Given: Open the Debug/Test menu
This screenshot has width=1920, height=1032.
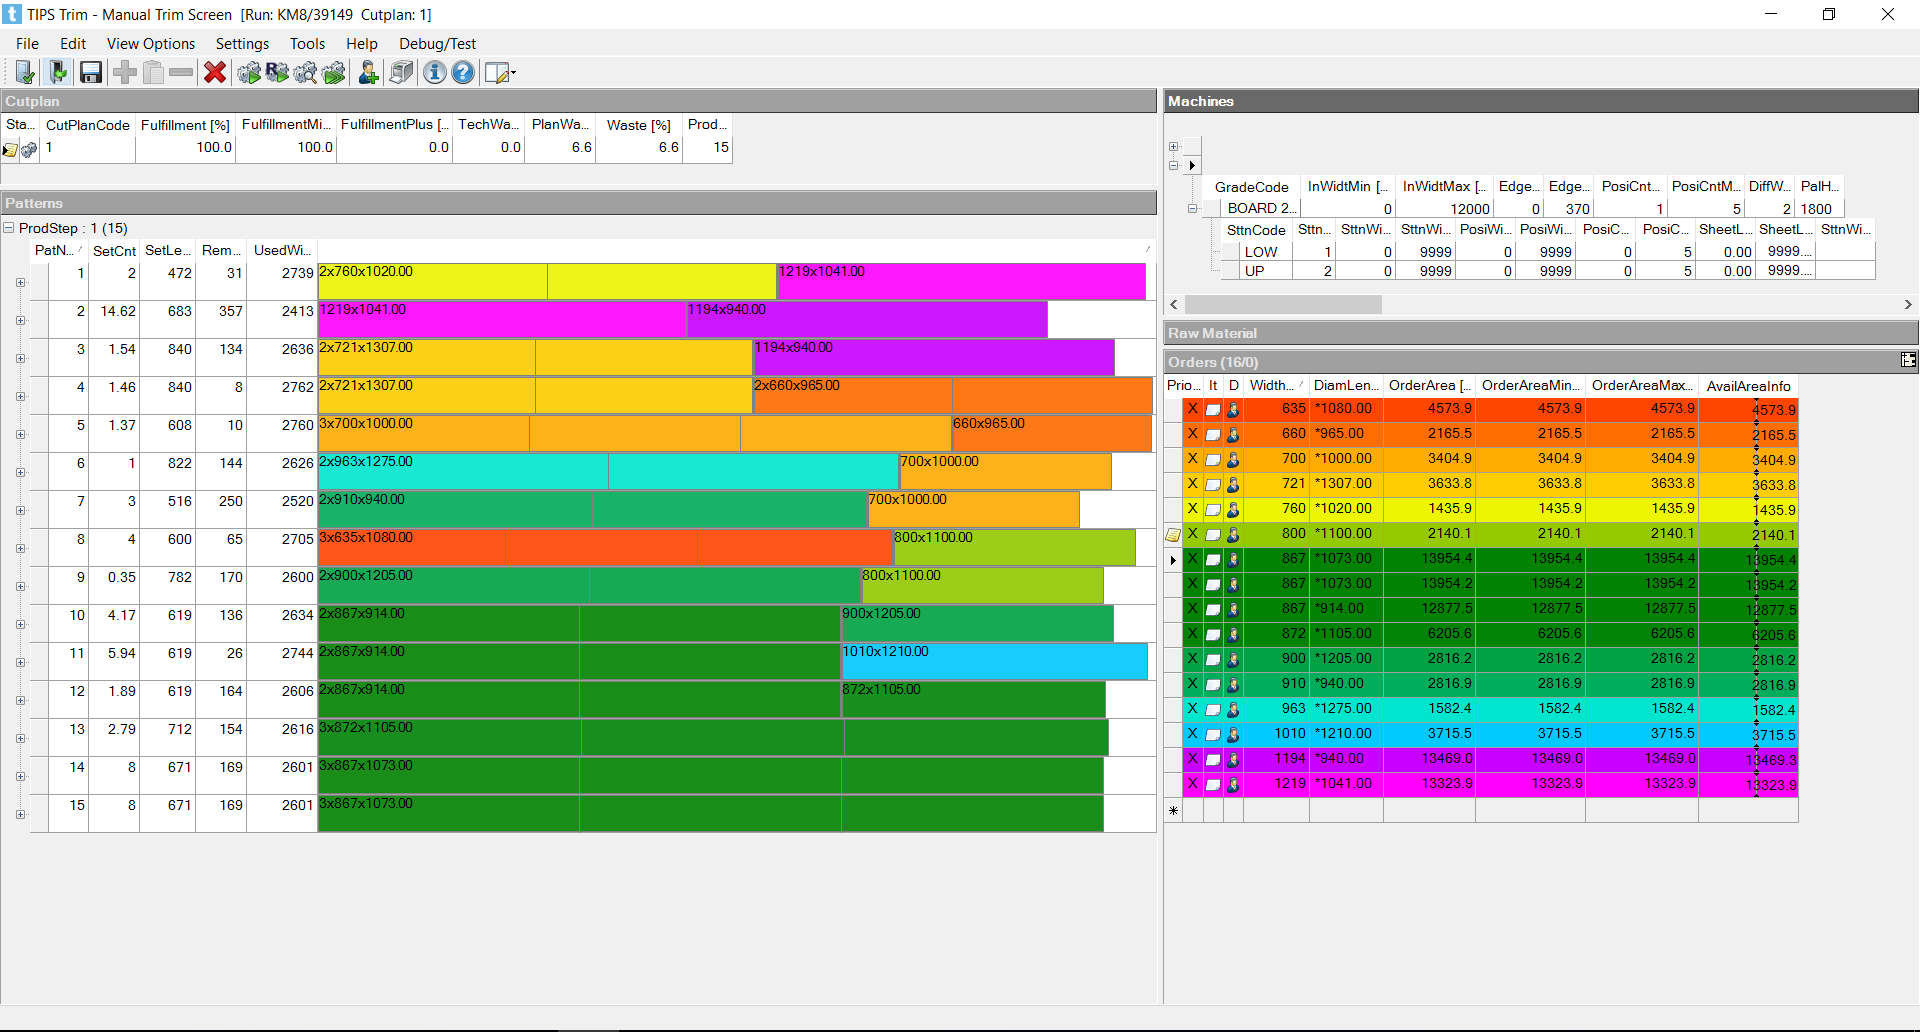Looking at the screenshot, I should pos(437,44).
